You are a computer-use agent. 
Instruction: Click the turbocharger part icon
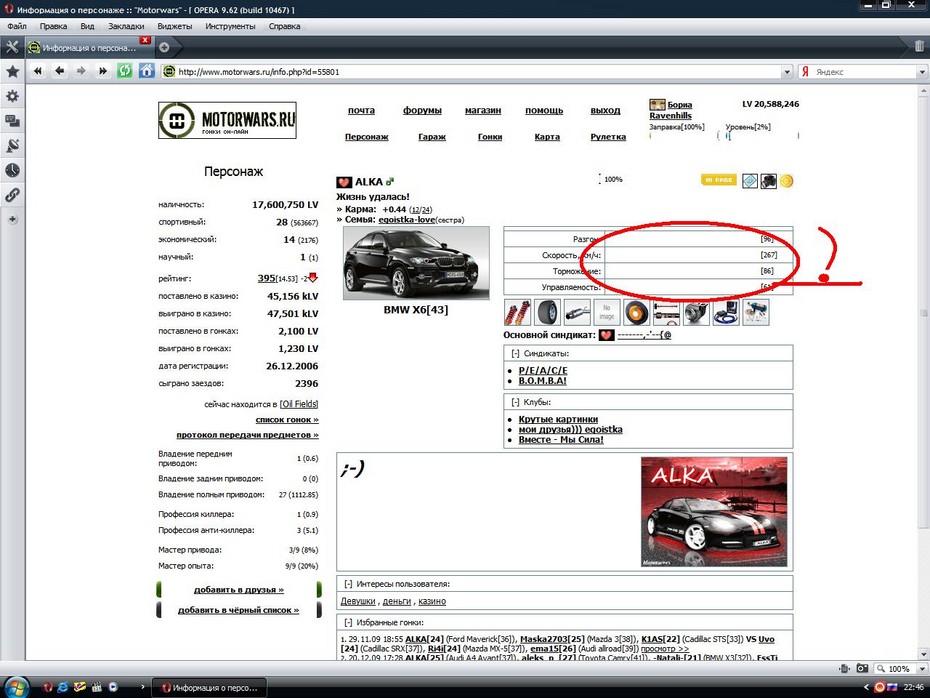click(696, 313)
